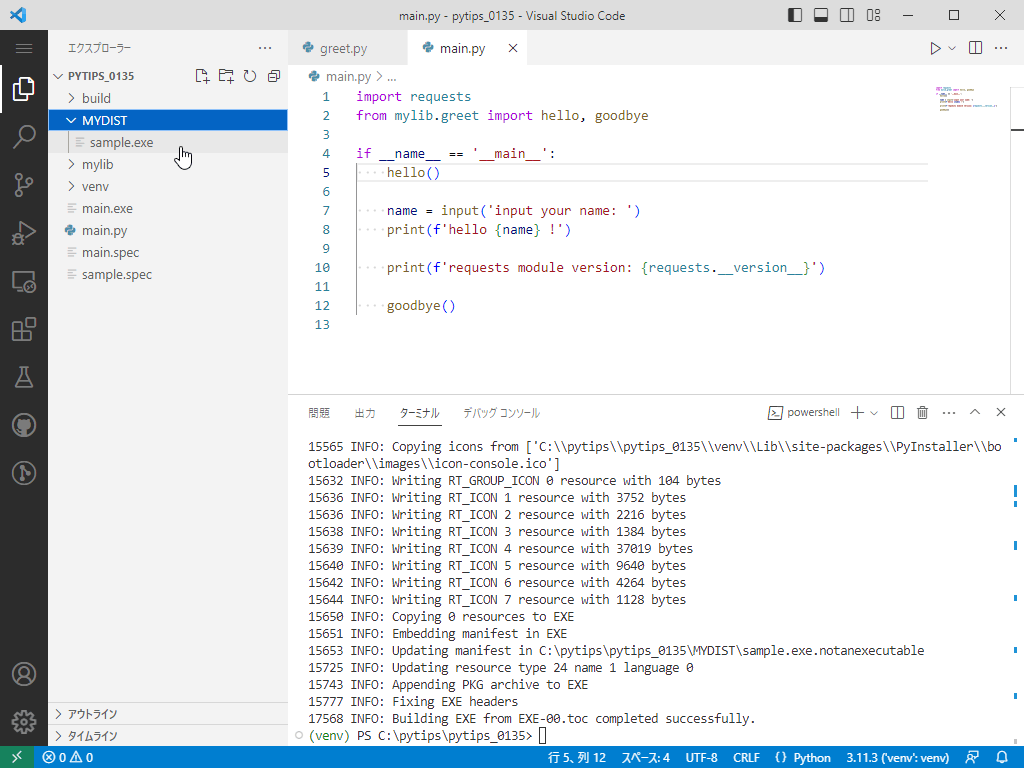Open the GitHub view in the sidebar
This screenshot has height=768, width=1024.
coord(24,425)
